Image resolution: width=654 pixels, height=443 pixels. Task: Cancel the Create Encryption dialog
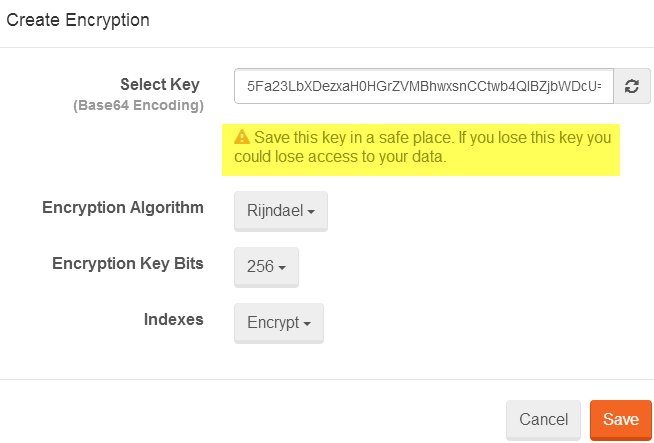pos(543,420)
